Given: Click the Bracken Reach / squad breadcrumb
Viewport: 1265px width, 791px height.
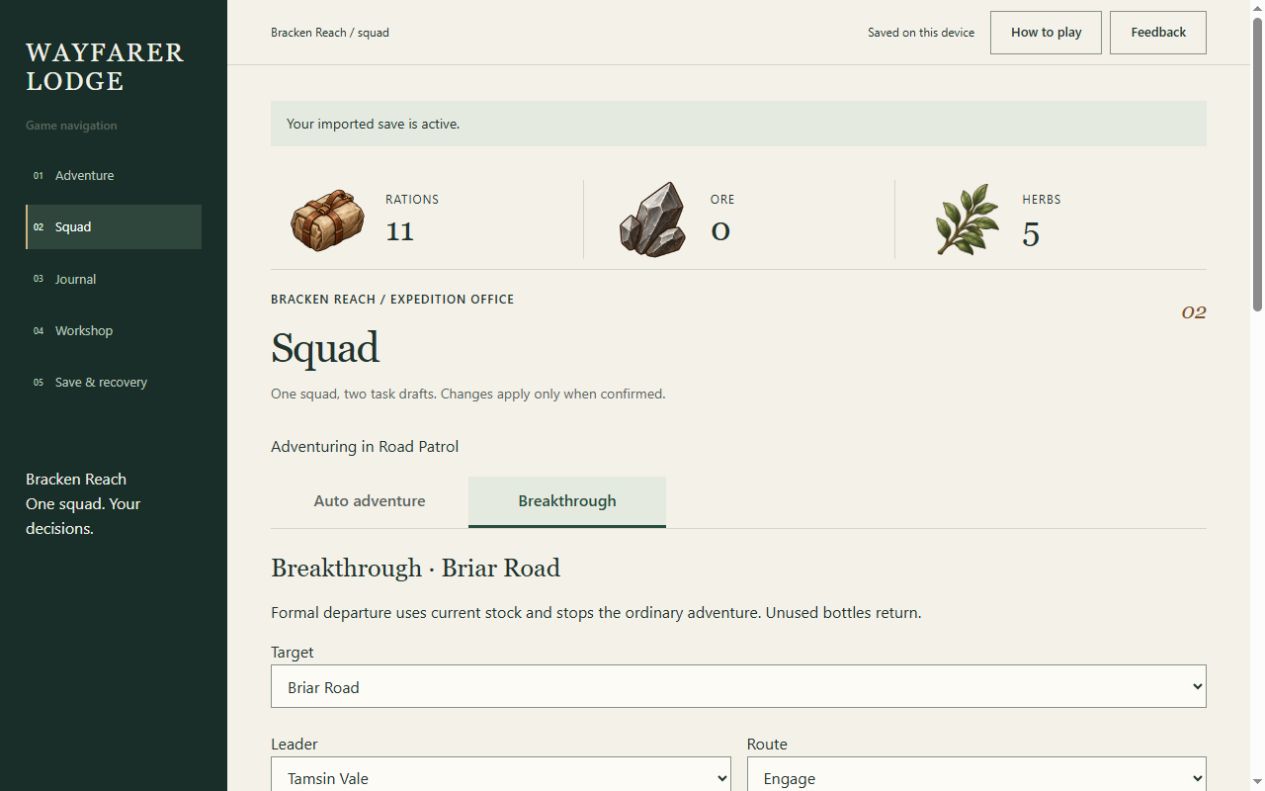Looking at the screenshot, I should pos(330,32).
